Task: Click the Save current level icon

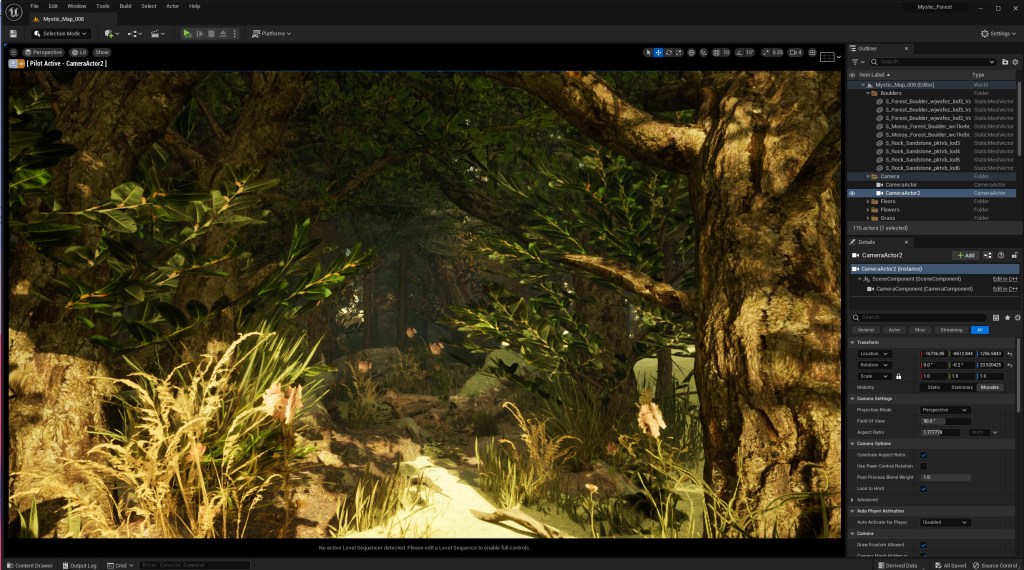Action: coord(13,33)
